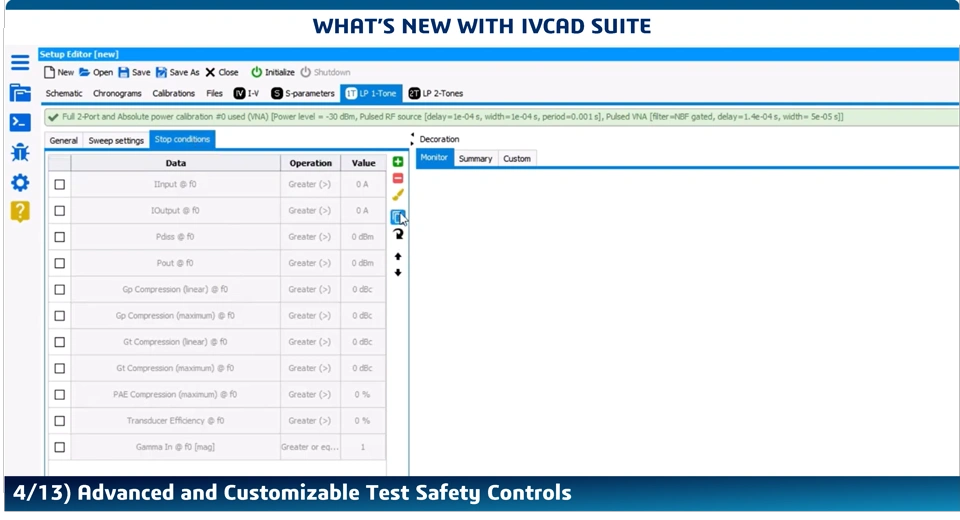Screen dimensions: 960x520
Task: Edit the value 1 for Gamma In
Action: coord(362,447)
